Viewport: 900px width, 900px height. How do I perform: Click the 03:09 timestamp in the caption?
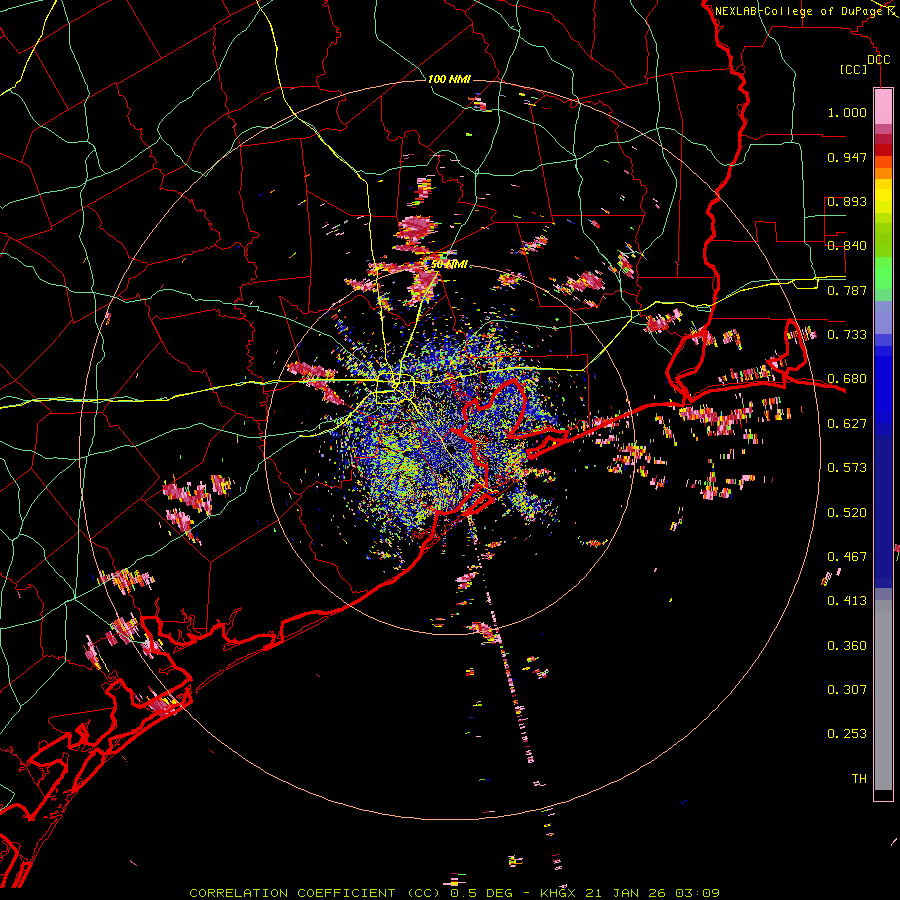(x=697, y=893)
